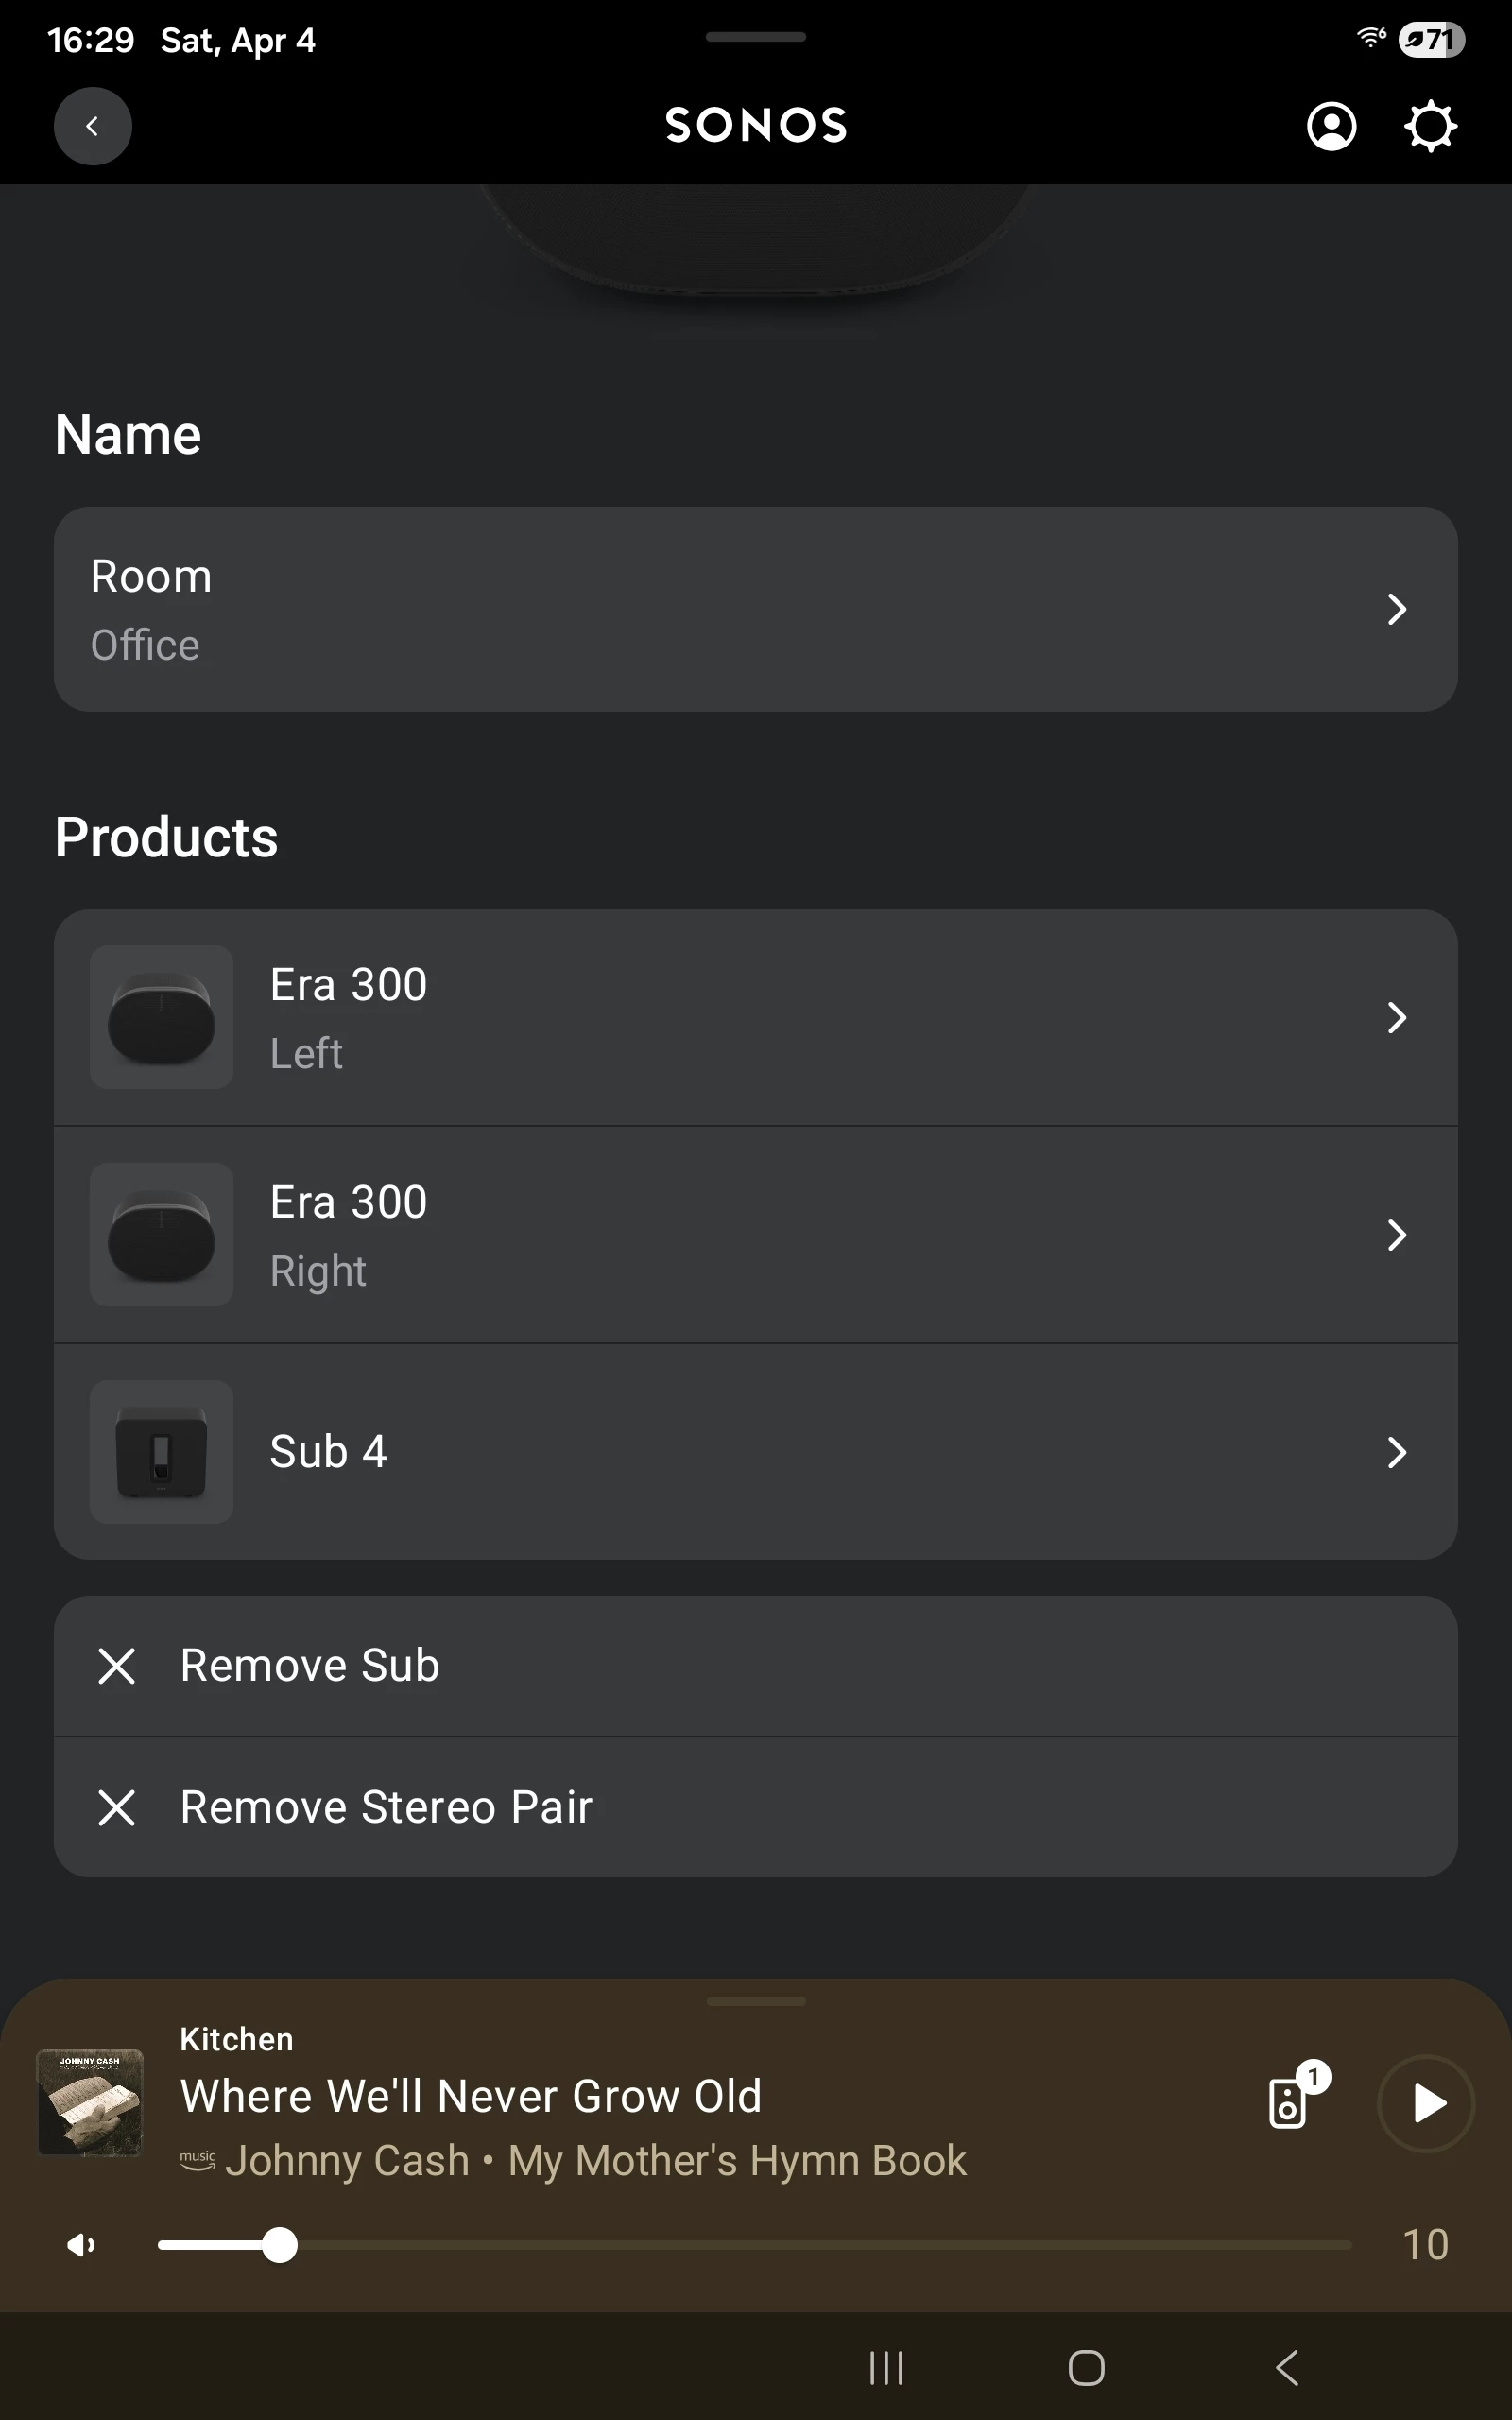The height and width of the screenshot is (2420, 1512).
Task: Open the Room name chevron
Action: 1397,609
